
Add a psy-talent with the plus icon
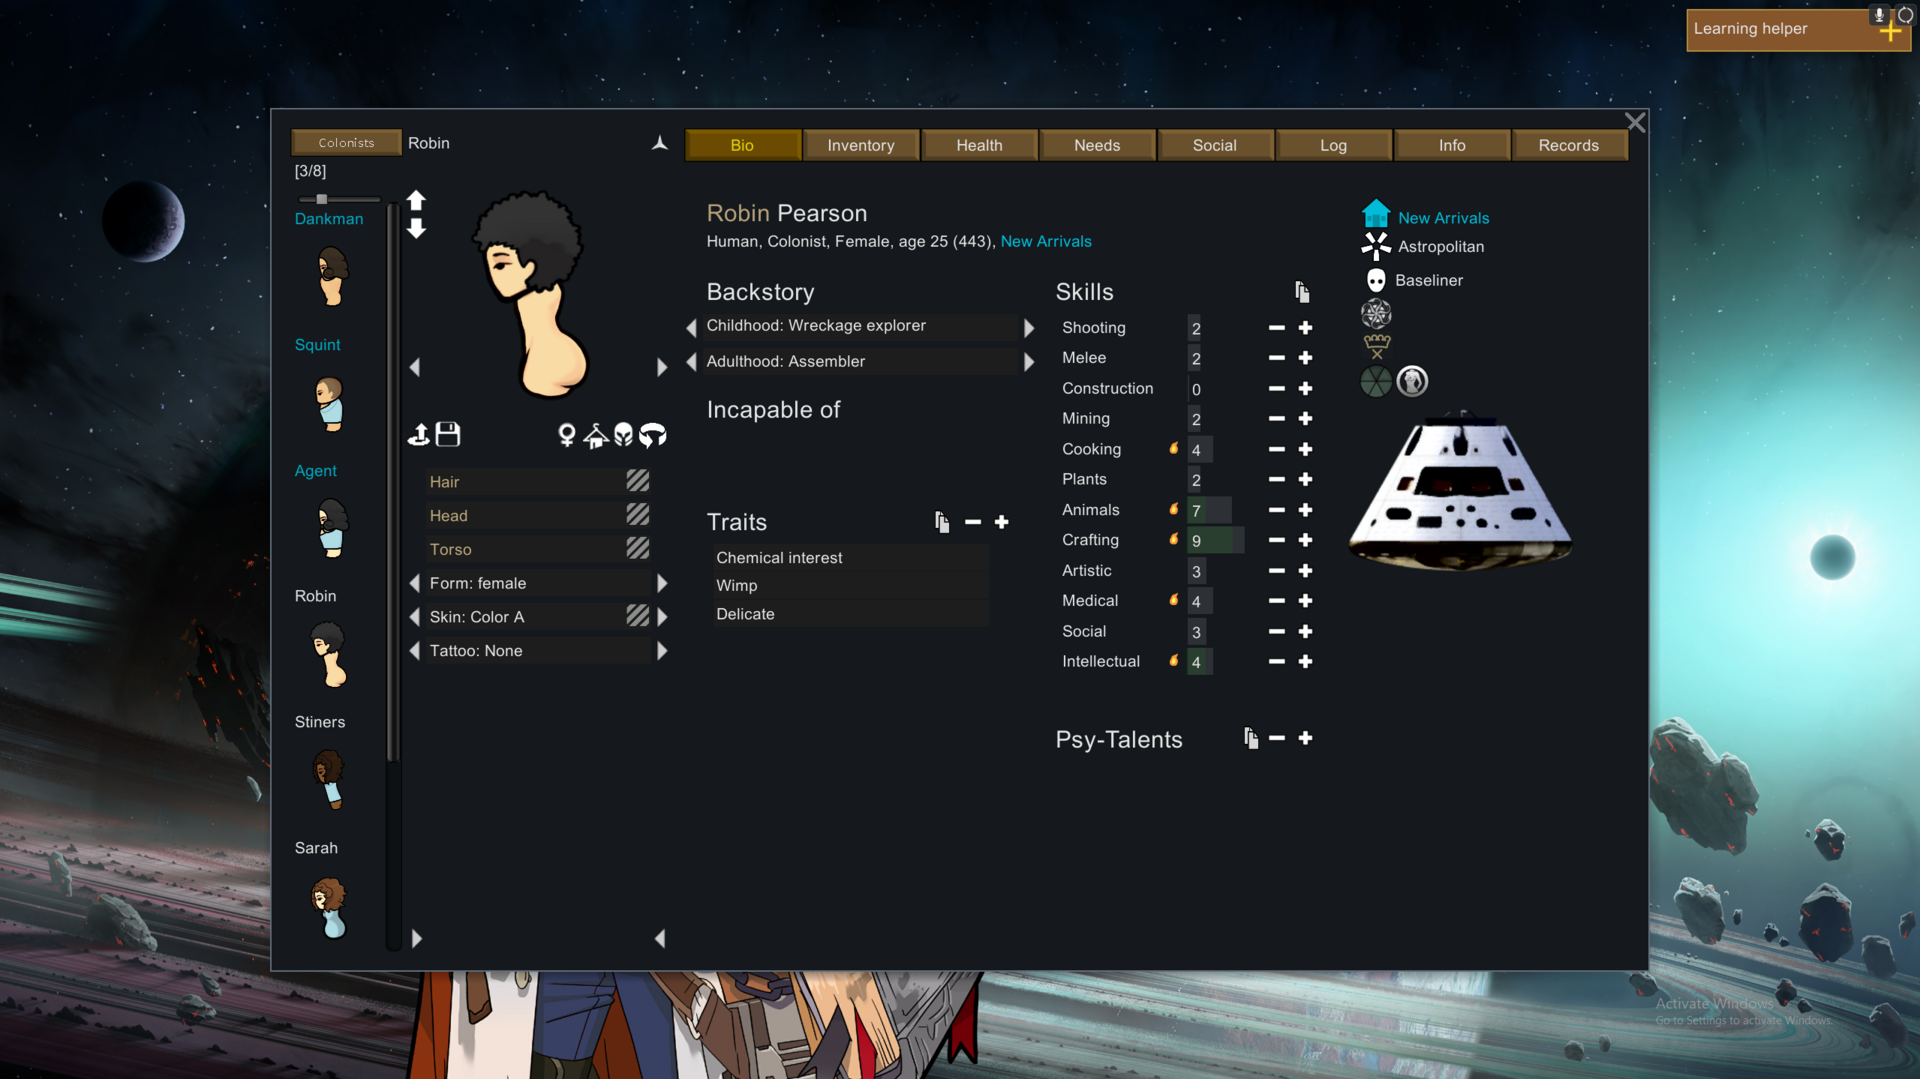[x=1306, y=738]
